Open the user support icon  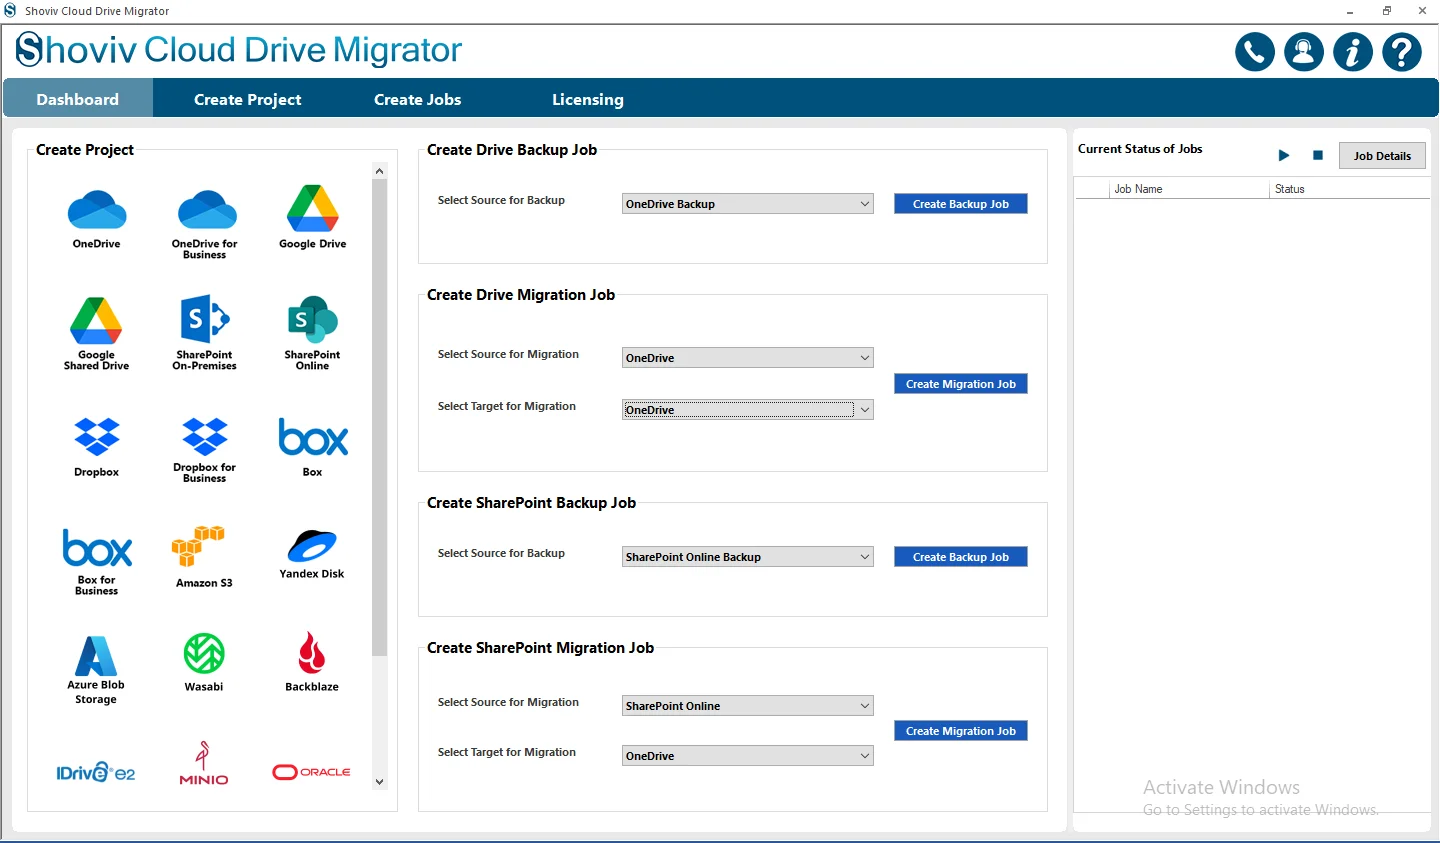(1304, 52)
